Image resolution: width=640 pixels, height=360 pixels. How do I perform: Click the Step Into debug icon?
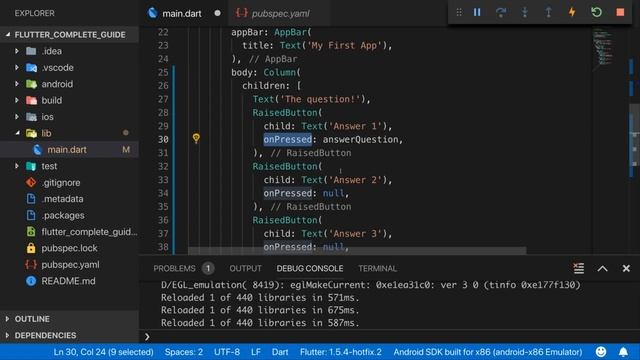[x=524, y=13]
